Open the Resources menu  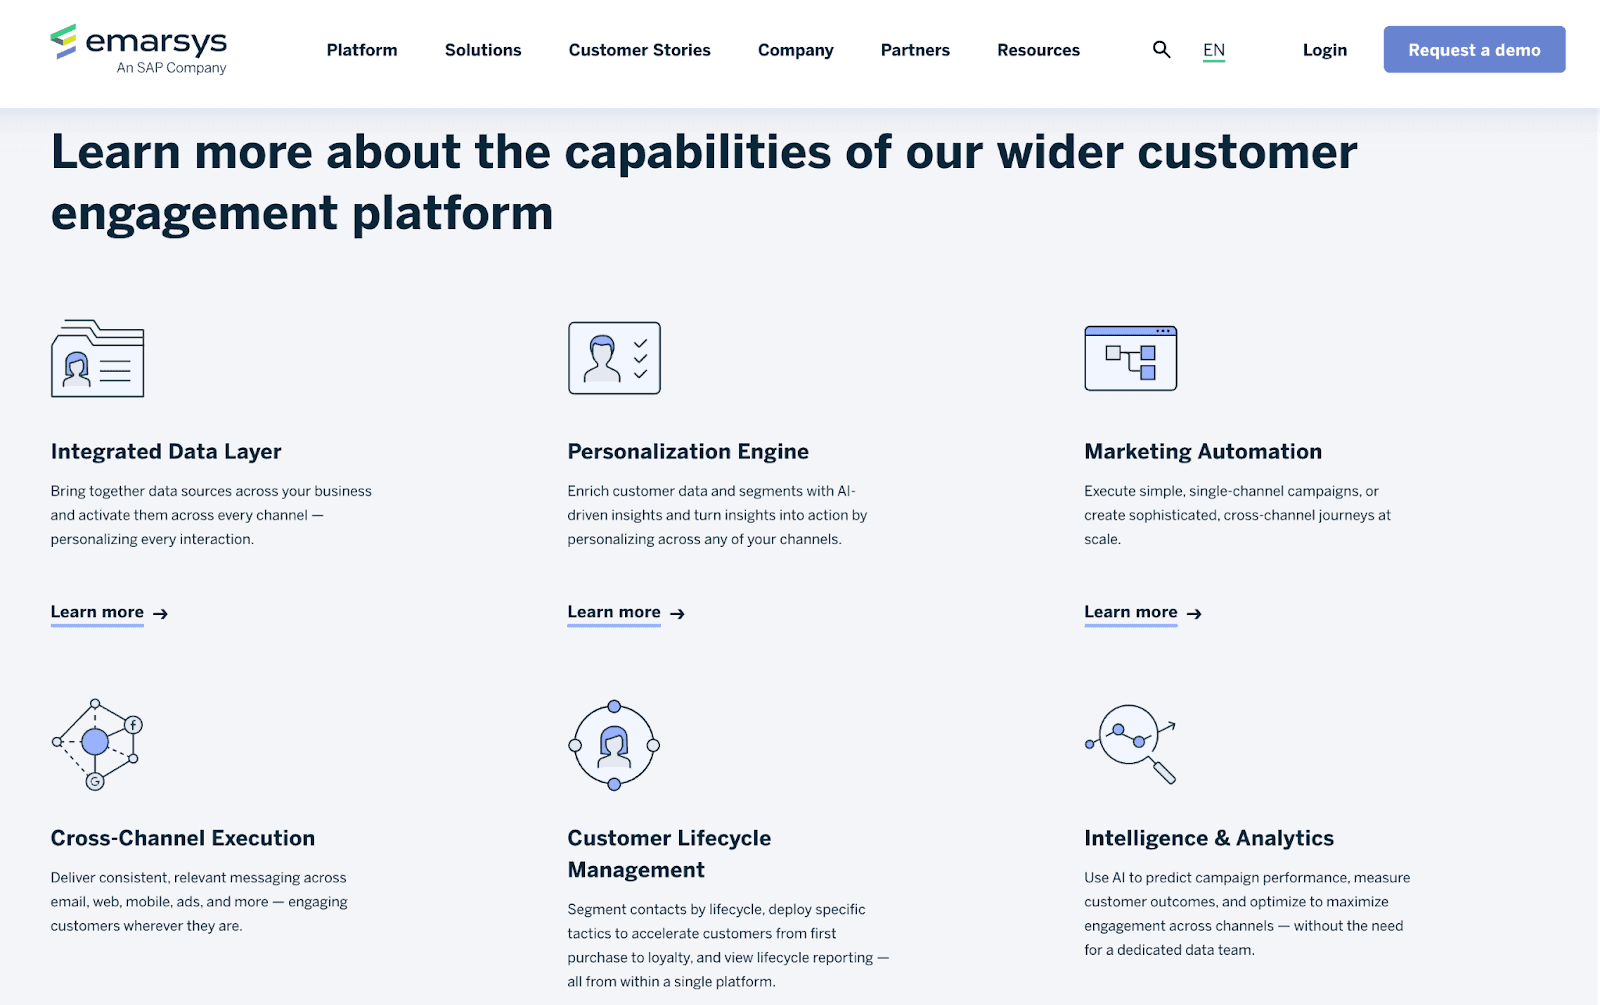point(1037,49)
